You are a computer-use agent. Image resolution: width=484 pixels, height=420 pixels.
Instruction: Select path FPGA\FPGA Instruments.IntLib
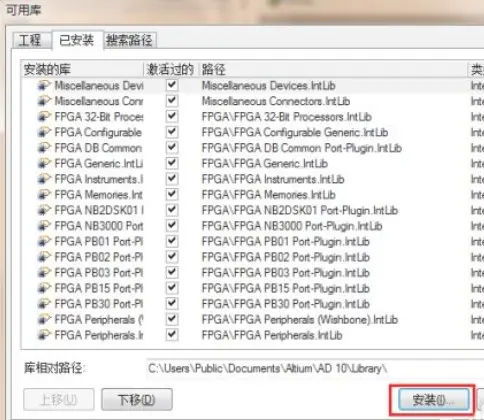click(x=273, y=179)
